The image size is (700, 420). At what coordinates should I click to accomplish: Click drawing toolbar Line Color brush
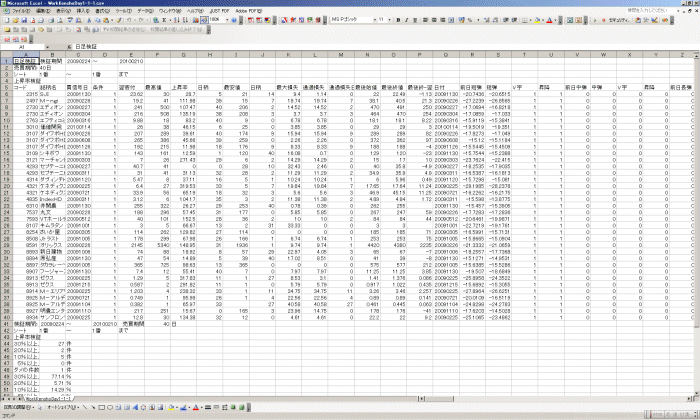point(183,408)
